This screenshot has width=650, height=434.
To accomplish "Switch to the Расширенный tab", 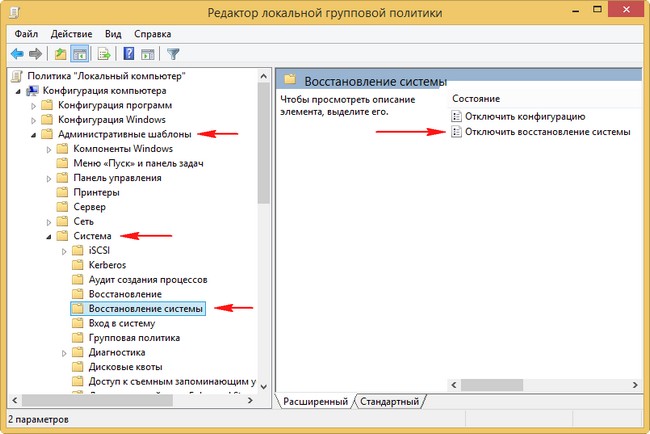I will [x=315, y=401].
